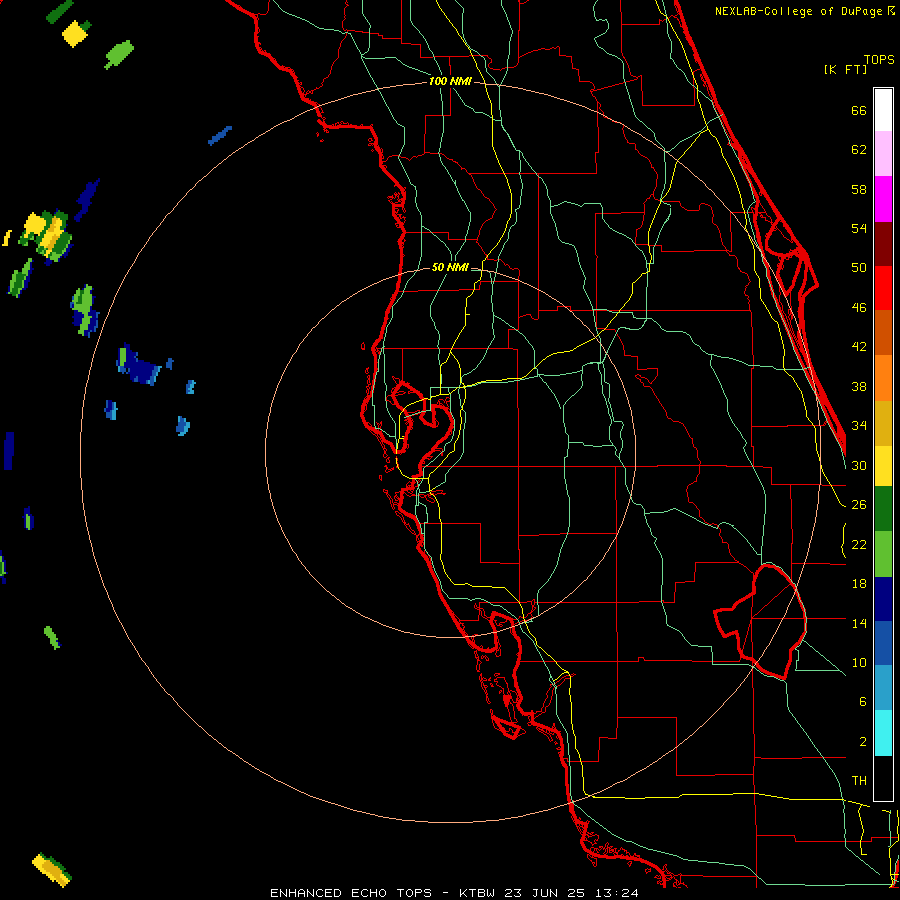This screenshot has width=900, height=900.
Task: Click legend value 30
Action: 859,465
